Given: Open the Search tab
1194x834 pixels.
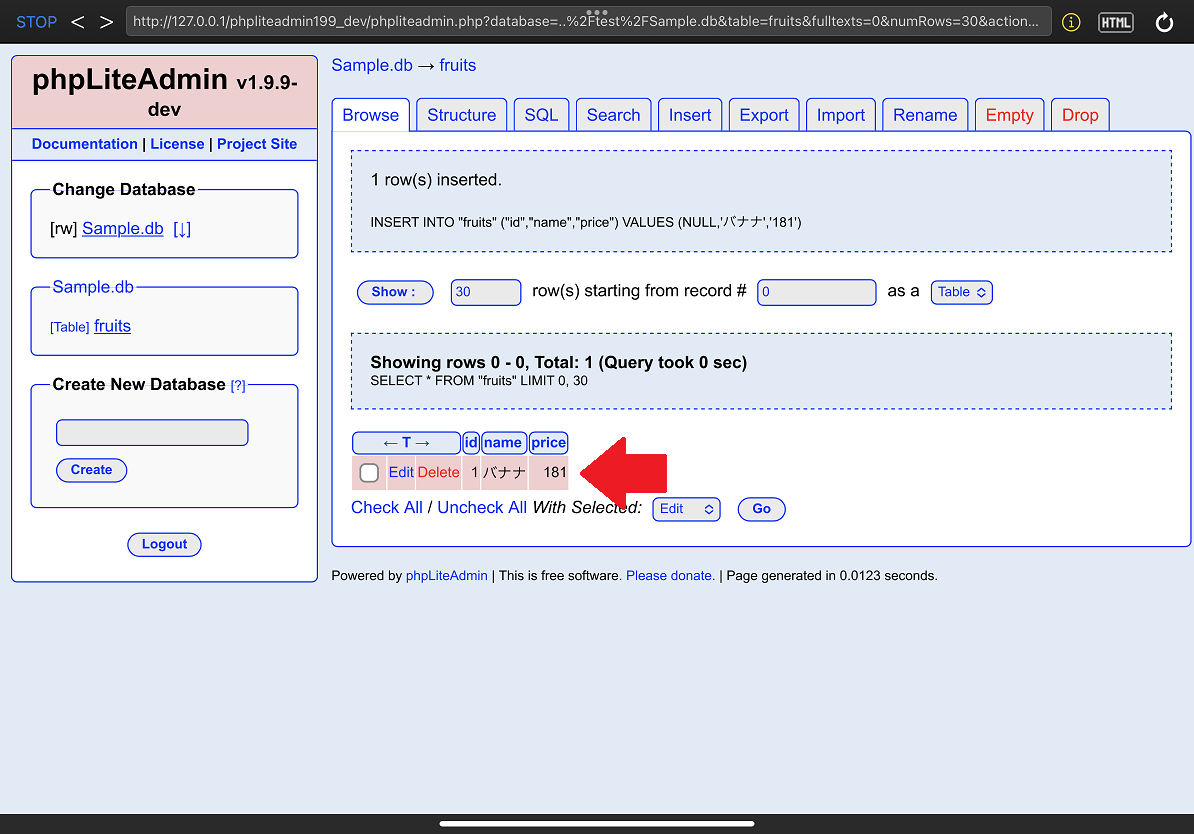Looking at the screenshot, I should click(614, 115).
